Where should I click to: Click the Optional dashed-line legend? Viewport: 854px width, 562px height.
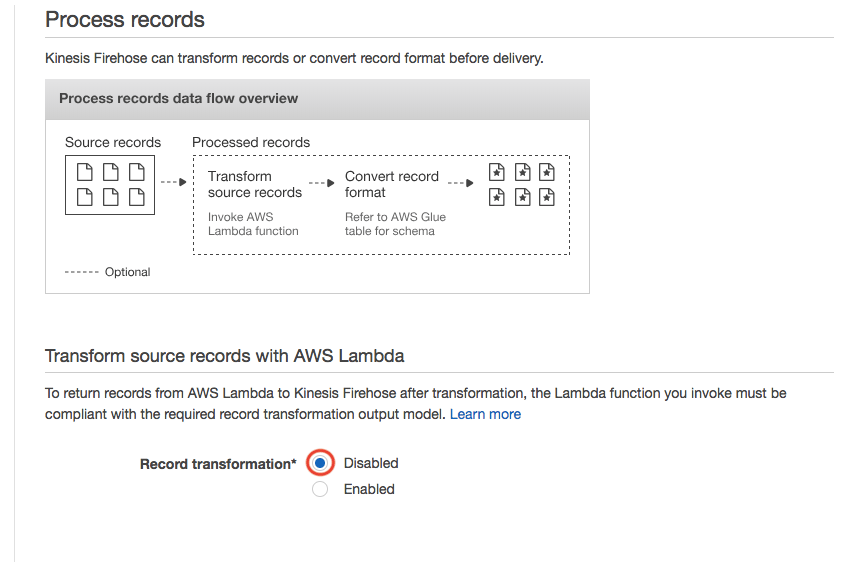pyautogui.click(x=107, y=272)
